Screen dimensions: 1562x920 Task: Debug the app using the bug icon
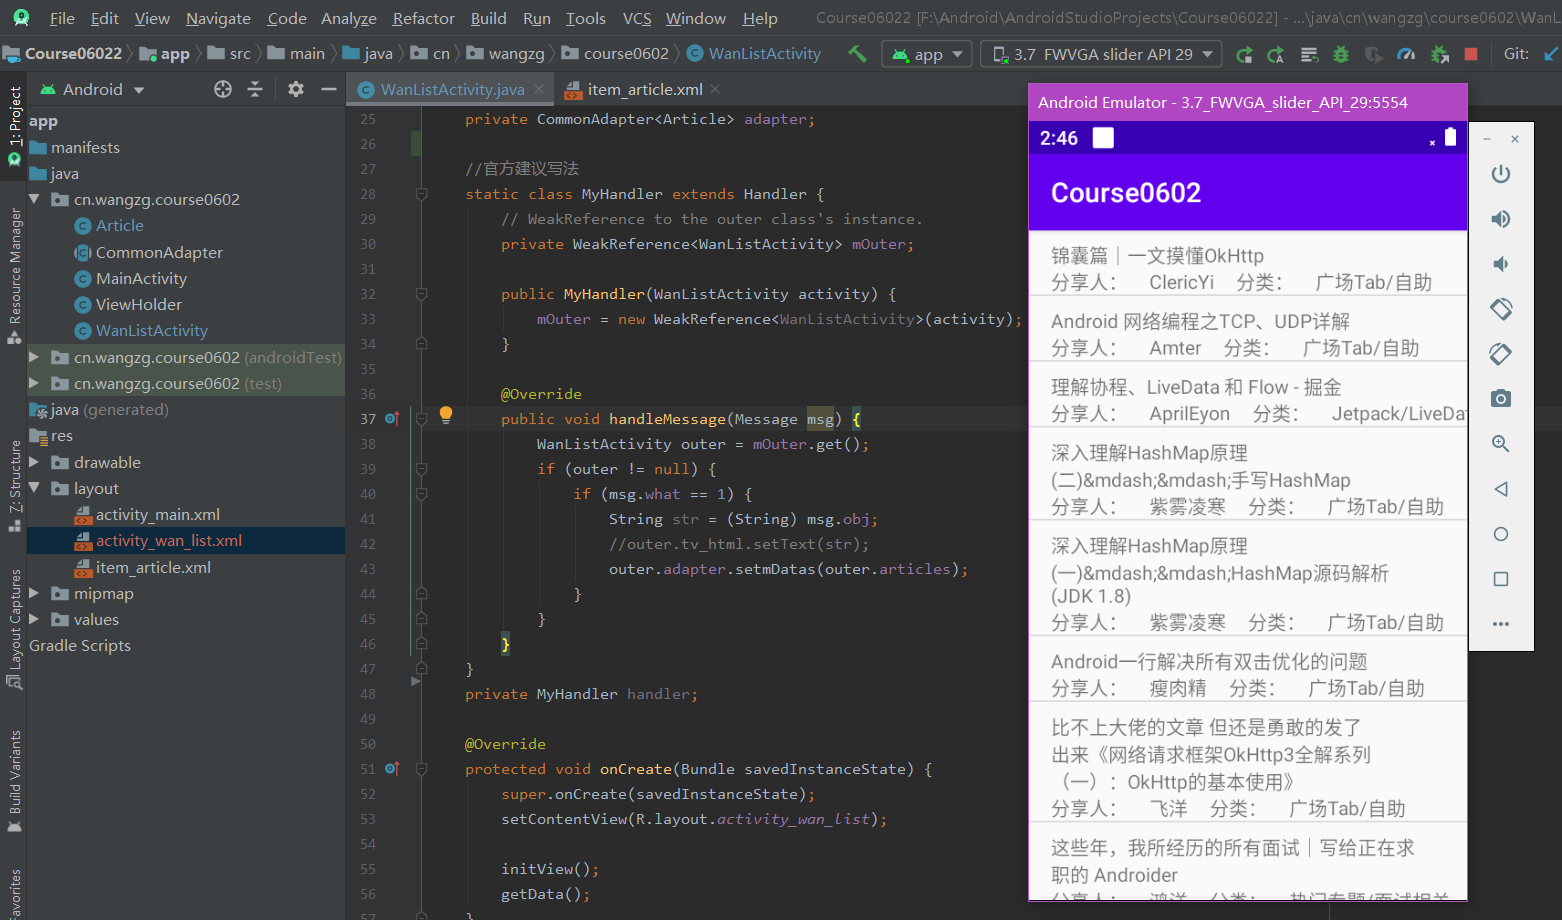tap(1340, 53)
